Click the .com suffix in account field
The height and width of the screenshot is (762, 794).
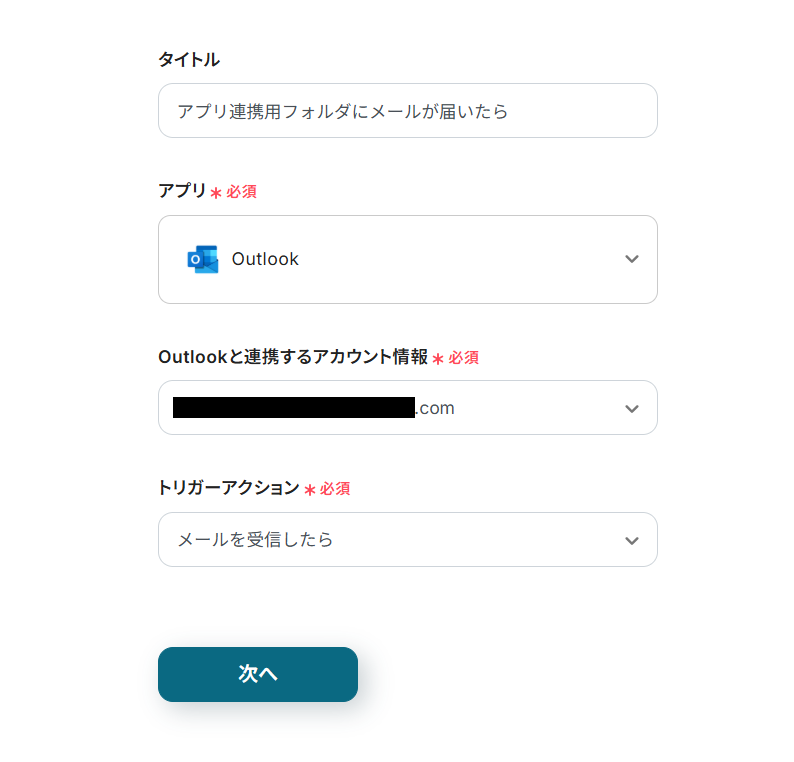coord(436,408)
